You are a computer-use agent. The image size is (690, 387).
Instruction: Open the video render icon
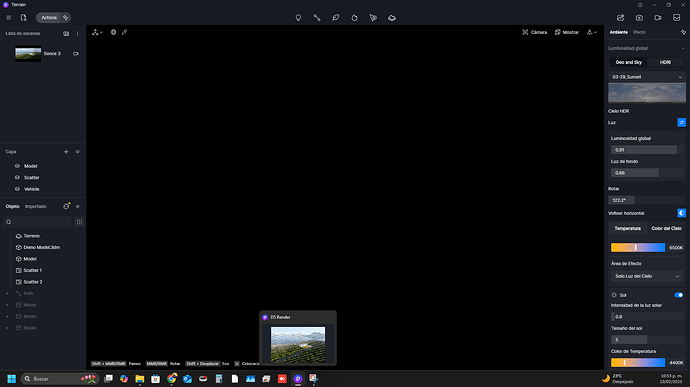tap(658, 18)
